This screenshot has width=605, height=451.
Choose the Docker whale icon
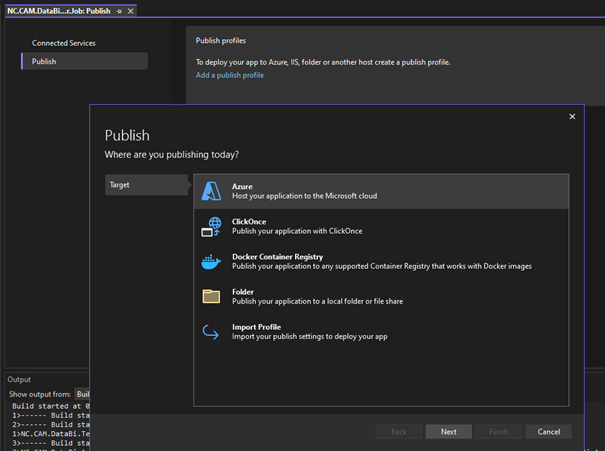click(x=211, y=262)
